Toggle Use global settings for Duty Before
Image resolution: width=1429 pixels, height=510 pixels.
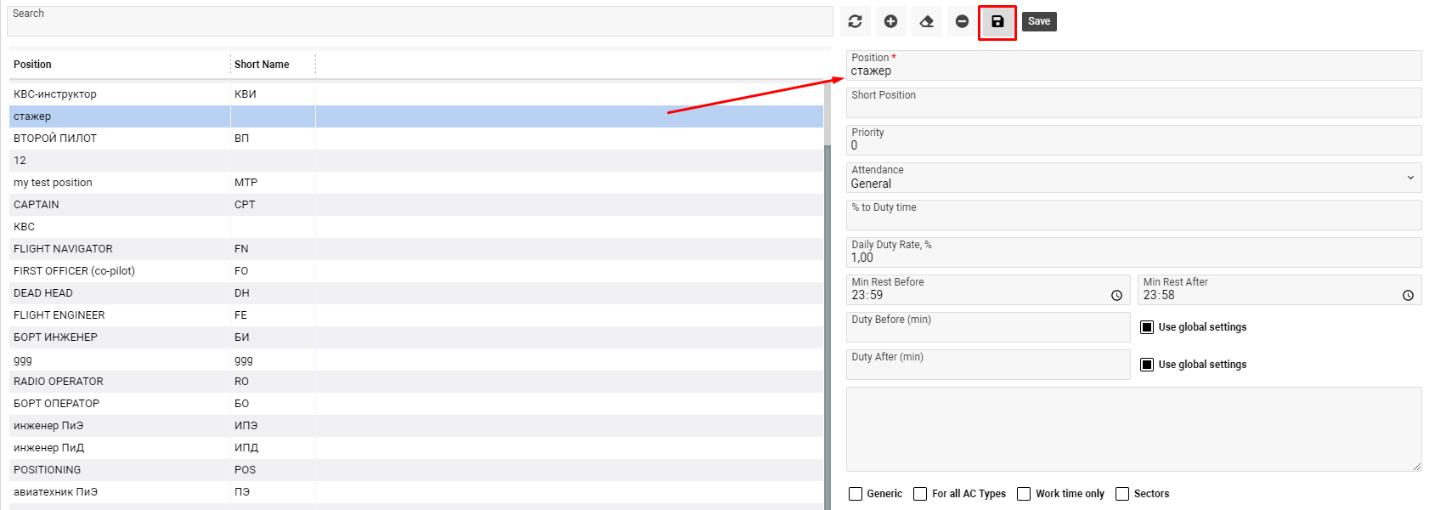pos(1148,327)
